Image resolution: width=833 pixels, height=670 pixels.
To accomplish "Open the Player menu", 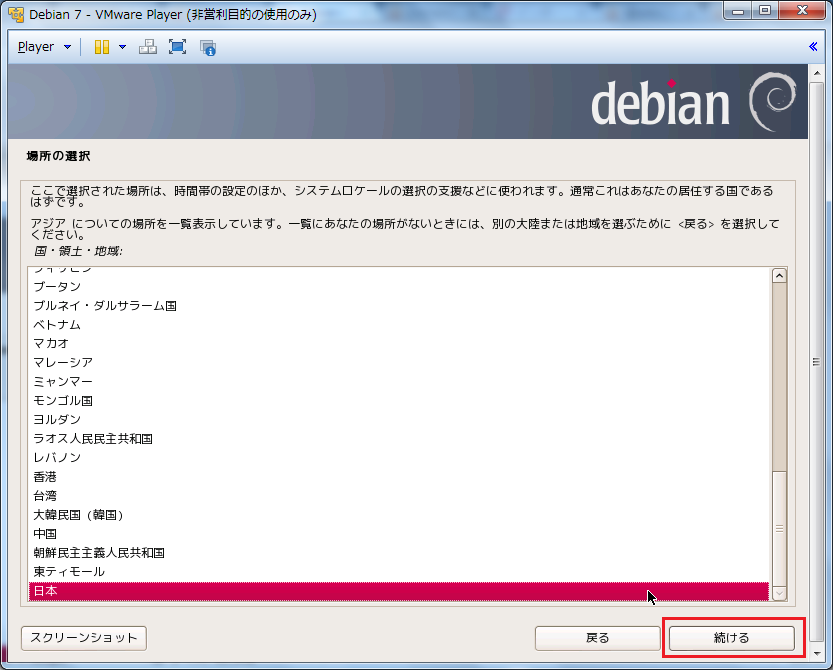I will pos(44,47).
